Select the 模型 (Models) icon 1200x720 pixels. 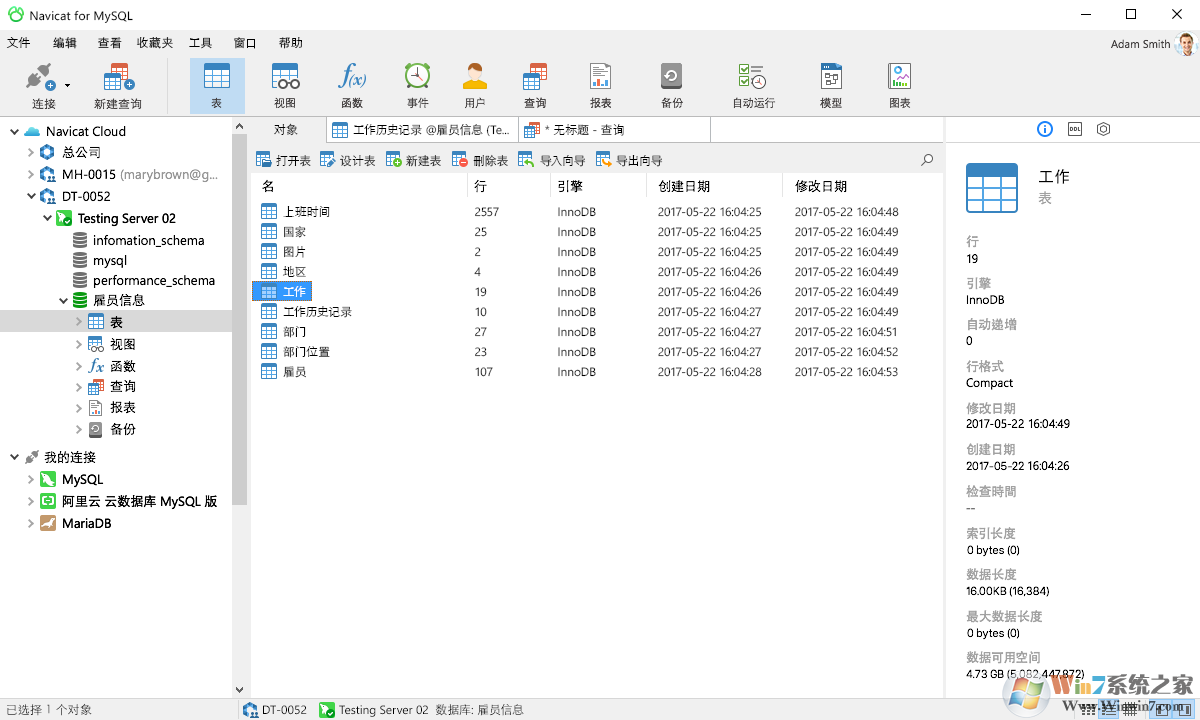coord(830,85)
